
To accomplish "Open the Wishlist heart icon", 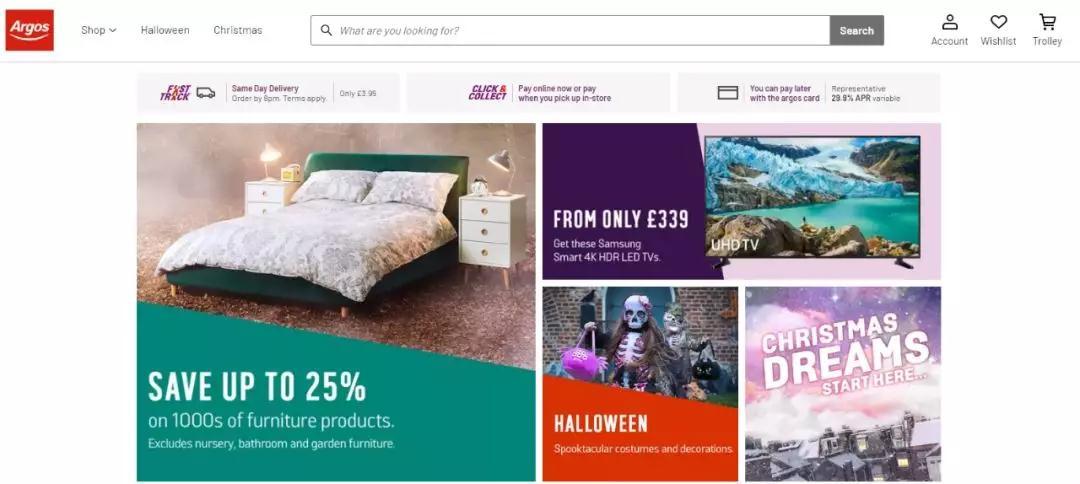I will (998, 23).
